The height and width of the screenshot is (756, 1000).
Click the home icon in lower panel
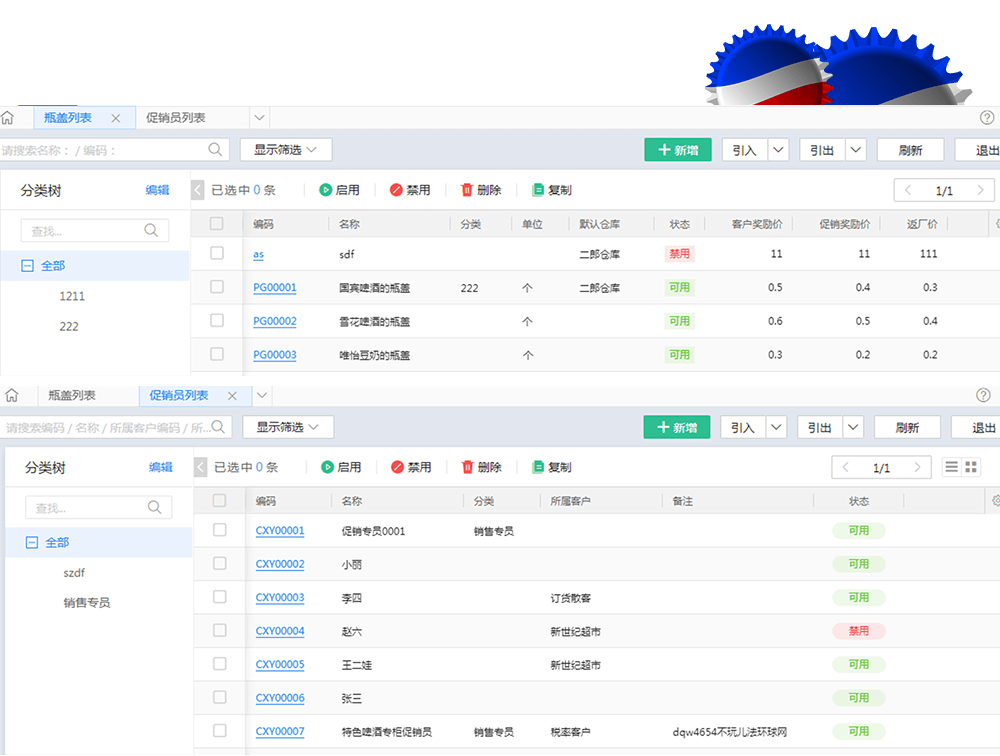pos(11,395)
